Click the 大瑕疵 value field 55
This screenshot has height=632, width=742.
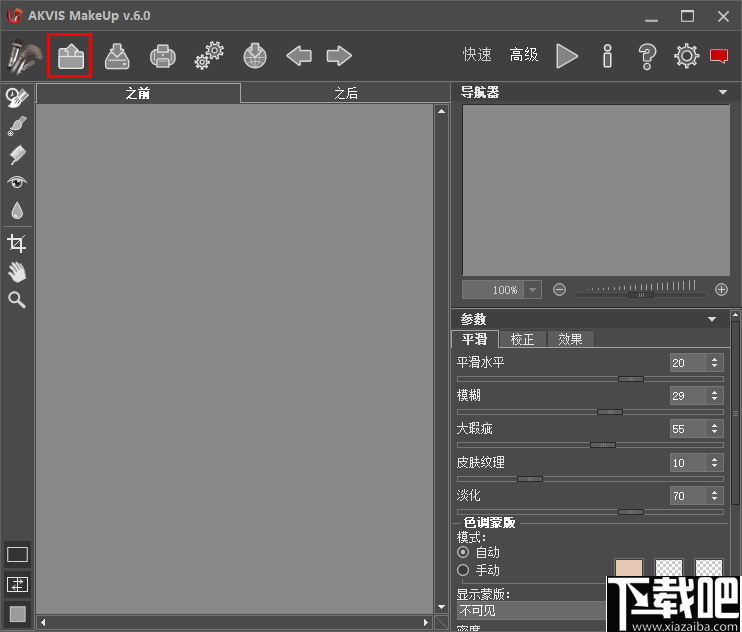click(x=688, y=429)
